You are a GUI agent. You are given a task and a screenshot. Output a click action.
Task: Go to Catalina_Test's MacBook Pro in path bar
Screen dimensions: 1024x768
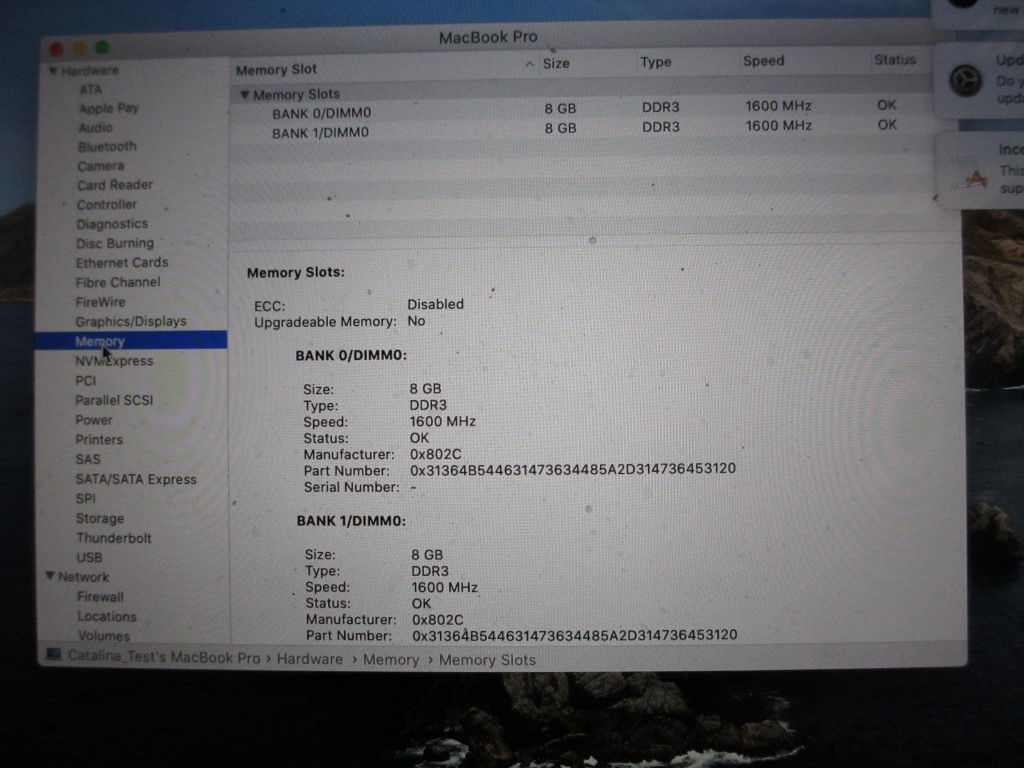point(163,657)
